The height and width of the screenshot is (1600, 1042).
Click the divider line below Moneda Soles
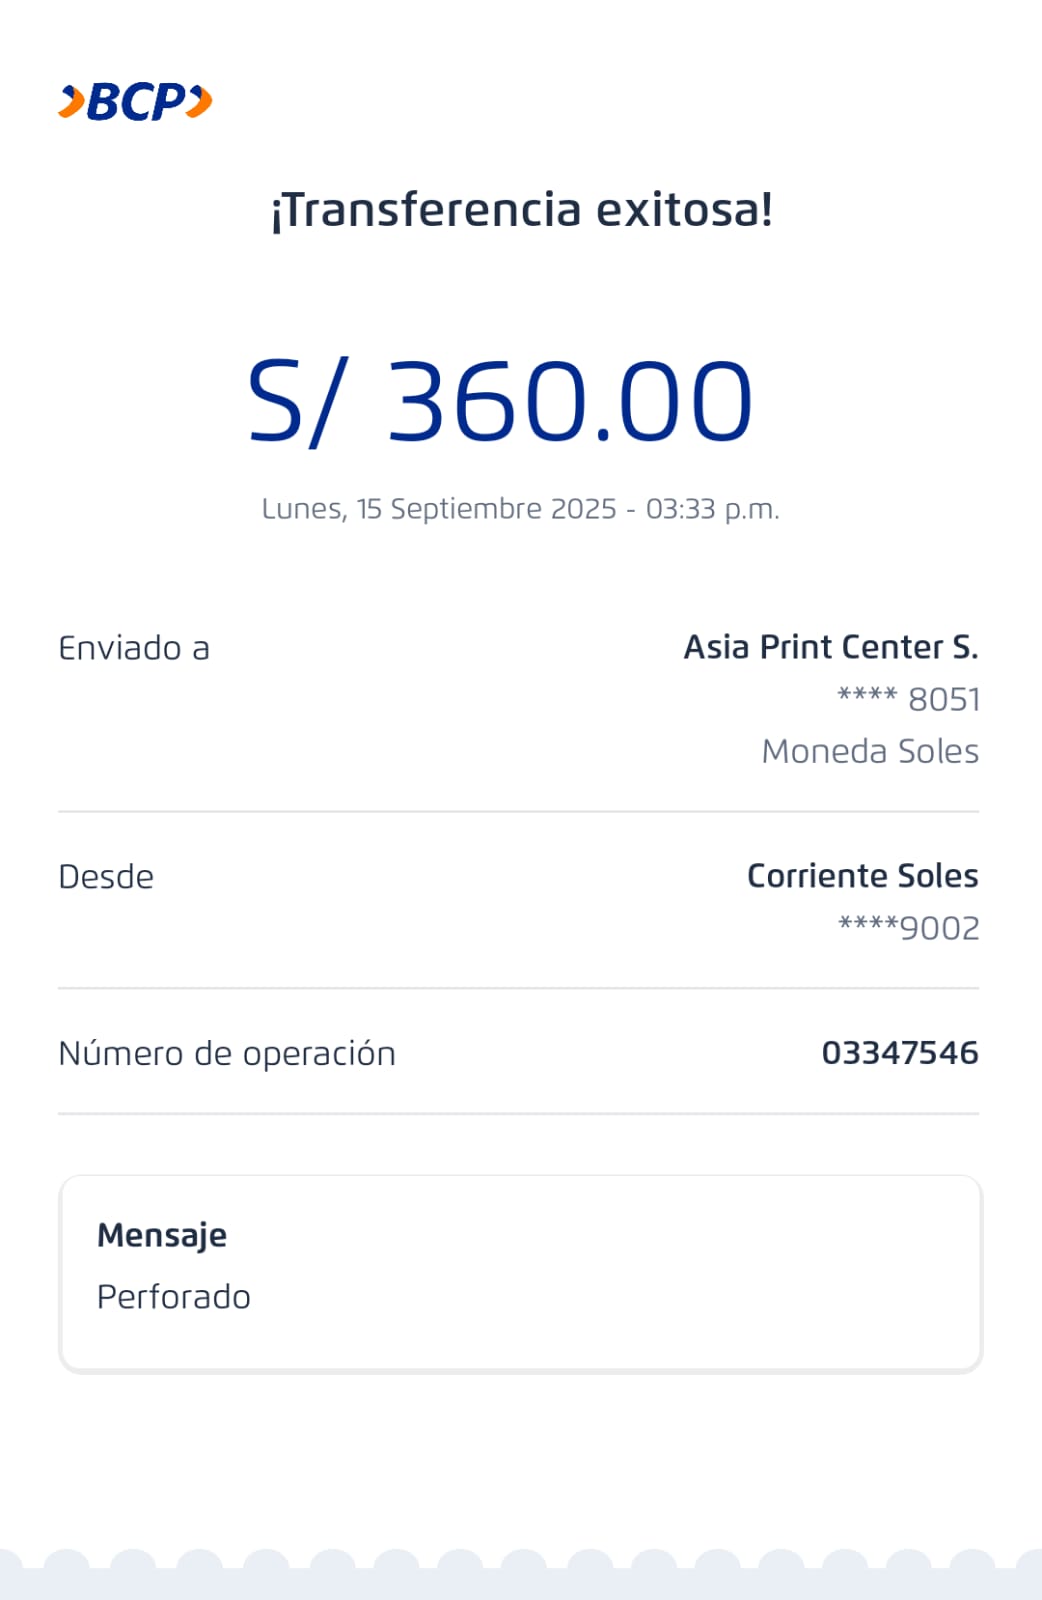coord(518,812)
